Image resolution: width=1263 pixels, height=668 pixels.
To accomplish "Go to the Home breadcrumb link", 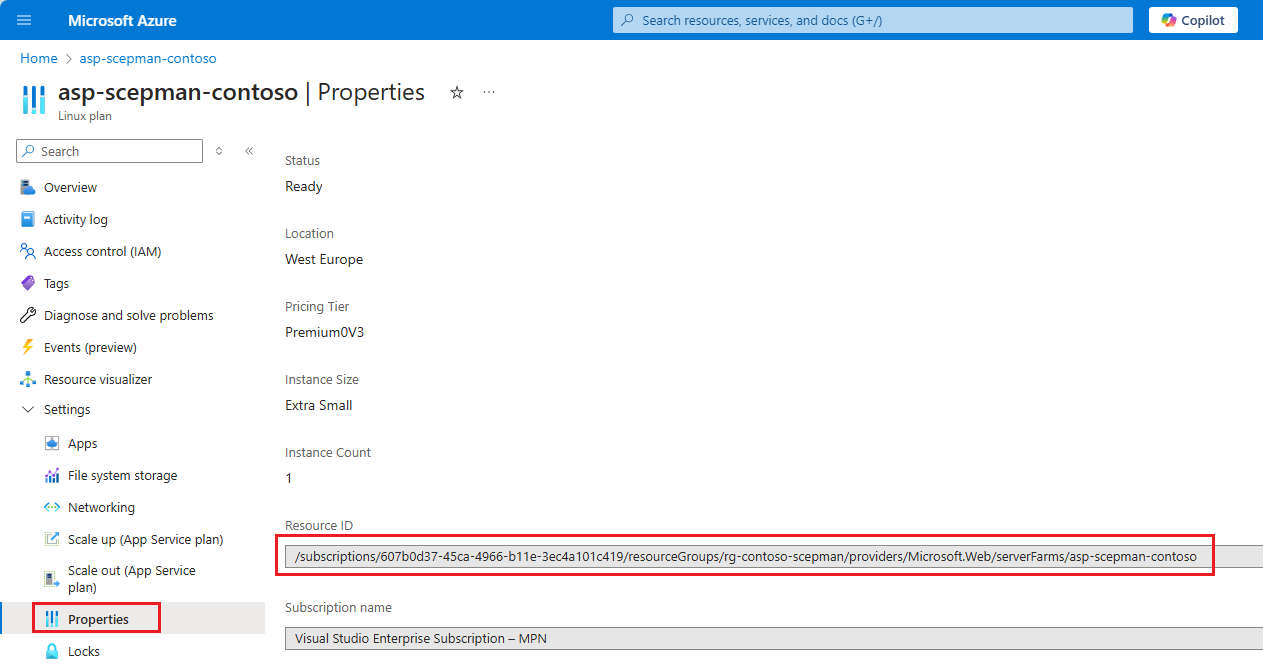I will (x=38, y=59).
